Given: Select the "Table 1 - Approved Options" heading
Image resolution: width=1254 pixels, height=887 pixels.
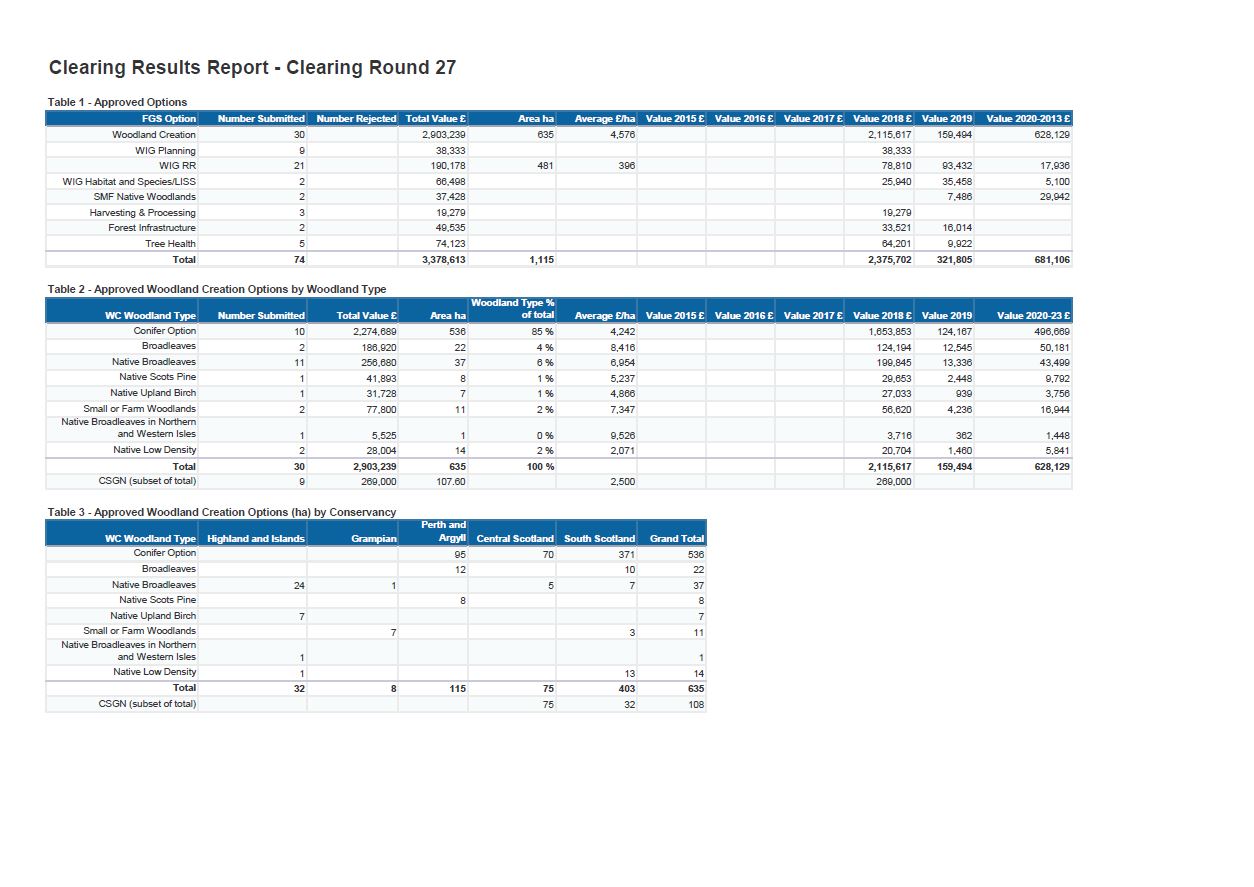Looking at the screenshot, I should coord(117,102).
